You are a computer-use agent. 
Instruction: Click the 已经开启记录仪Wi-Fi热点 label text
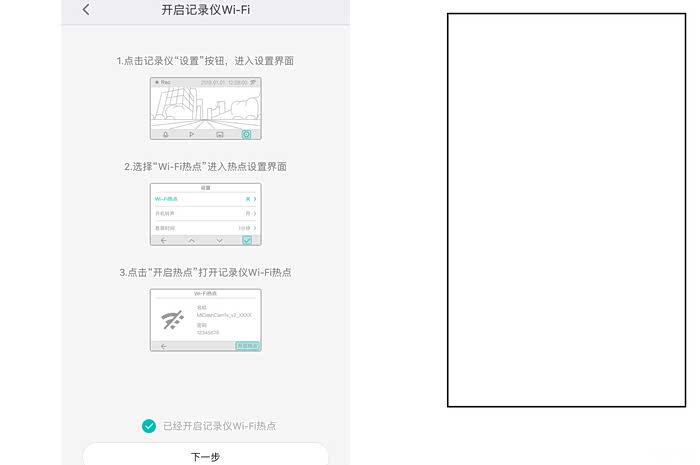219,426
